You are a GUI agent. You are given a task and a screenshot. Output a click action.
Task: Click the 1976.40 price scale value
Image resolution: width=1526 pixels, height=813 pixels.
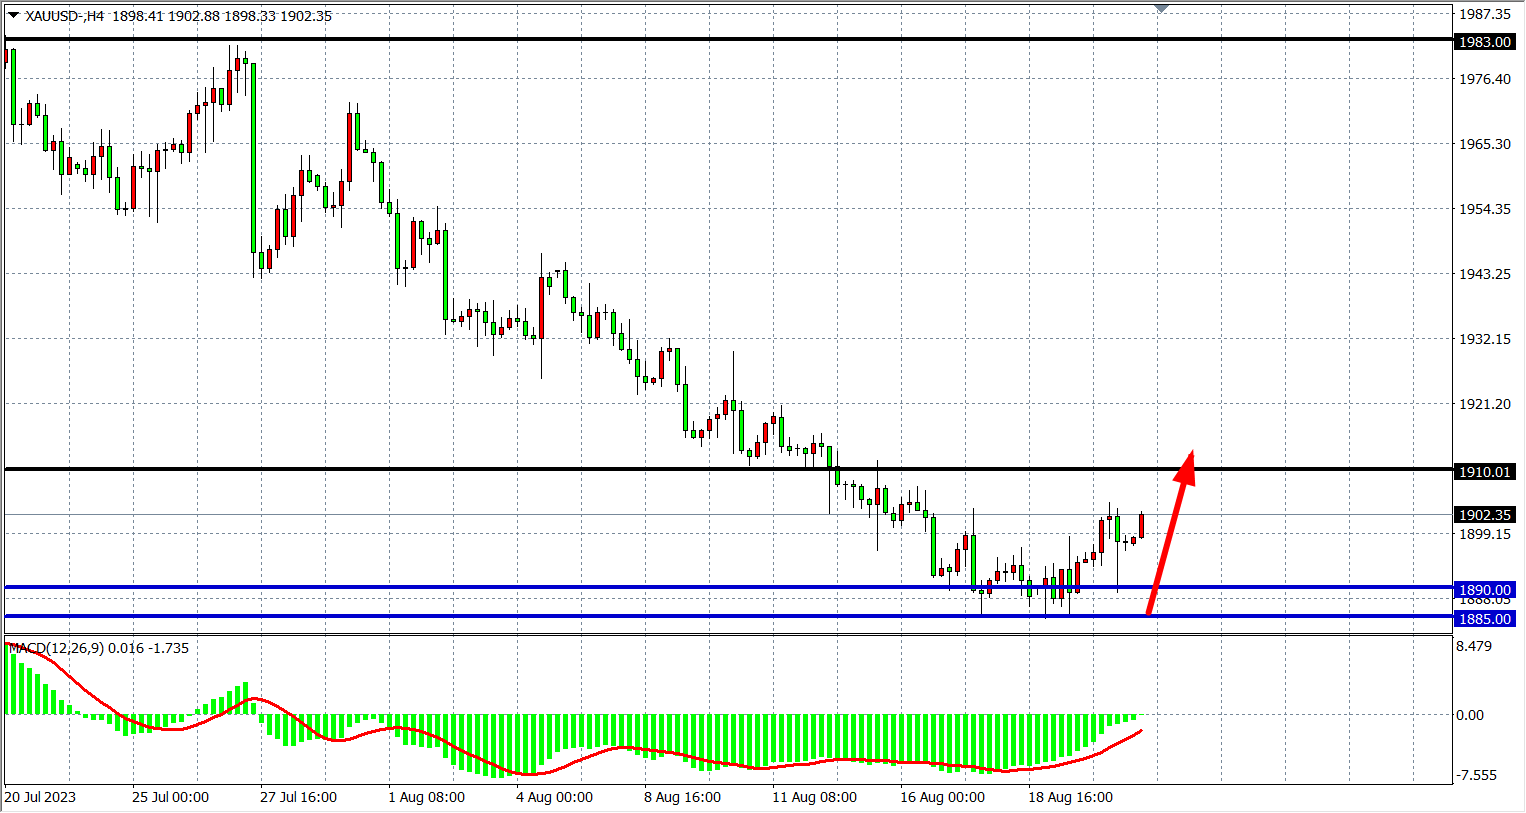(1484, 79)
